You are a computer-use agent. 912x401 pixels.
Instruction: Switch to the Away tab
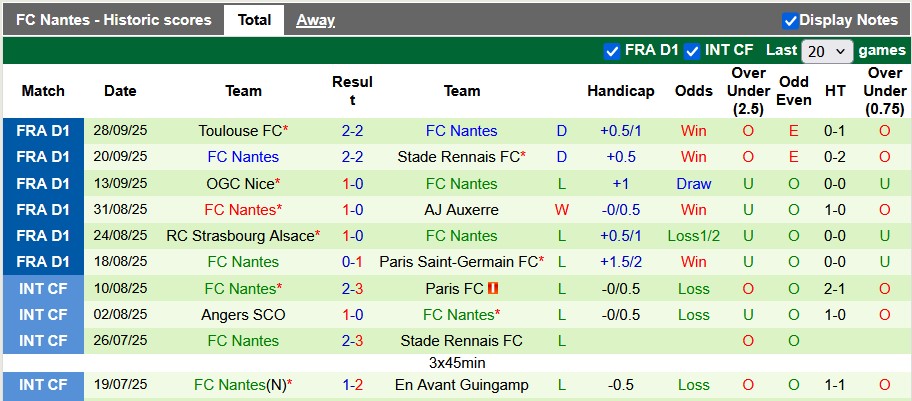coord(316,20)
